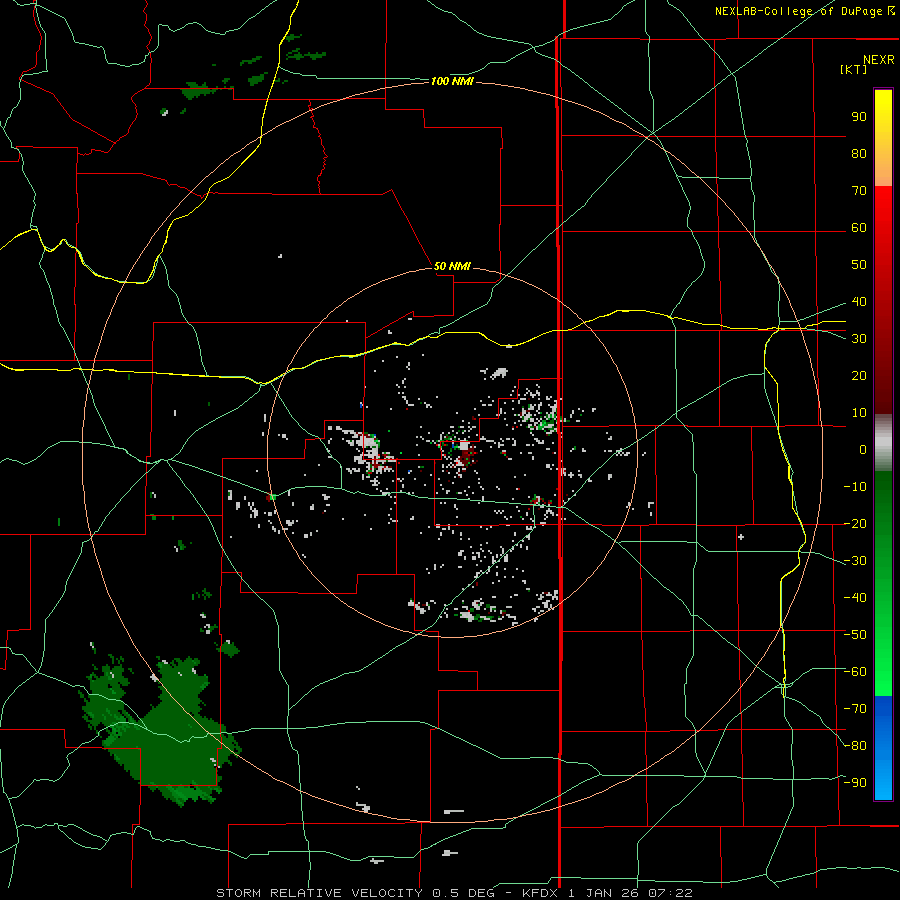Pick the -90 value on velocity scale
The height and width of the screenshot is (900, 900).
[x=855, y=782]
